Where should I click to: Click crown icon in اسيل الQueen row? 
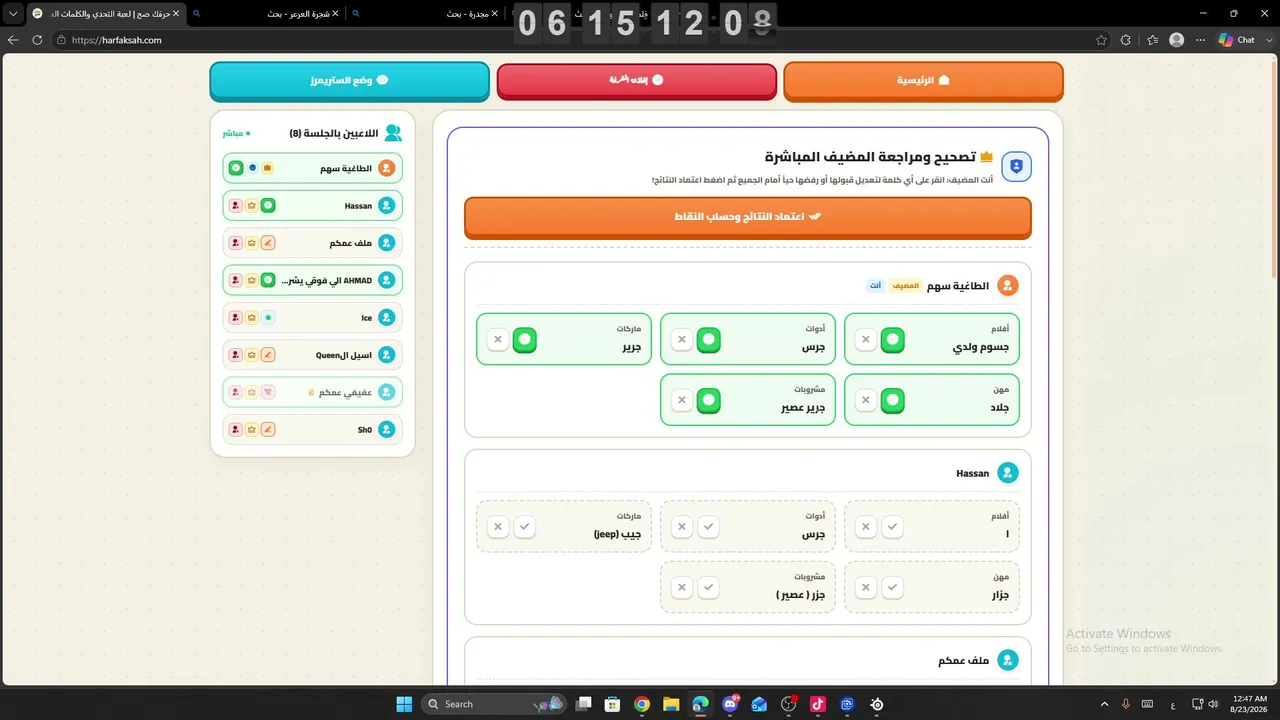252,355
